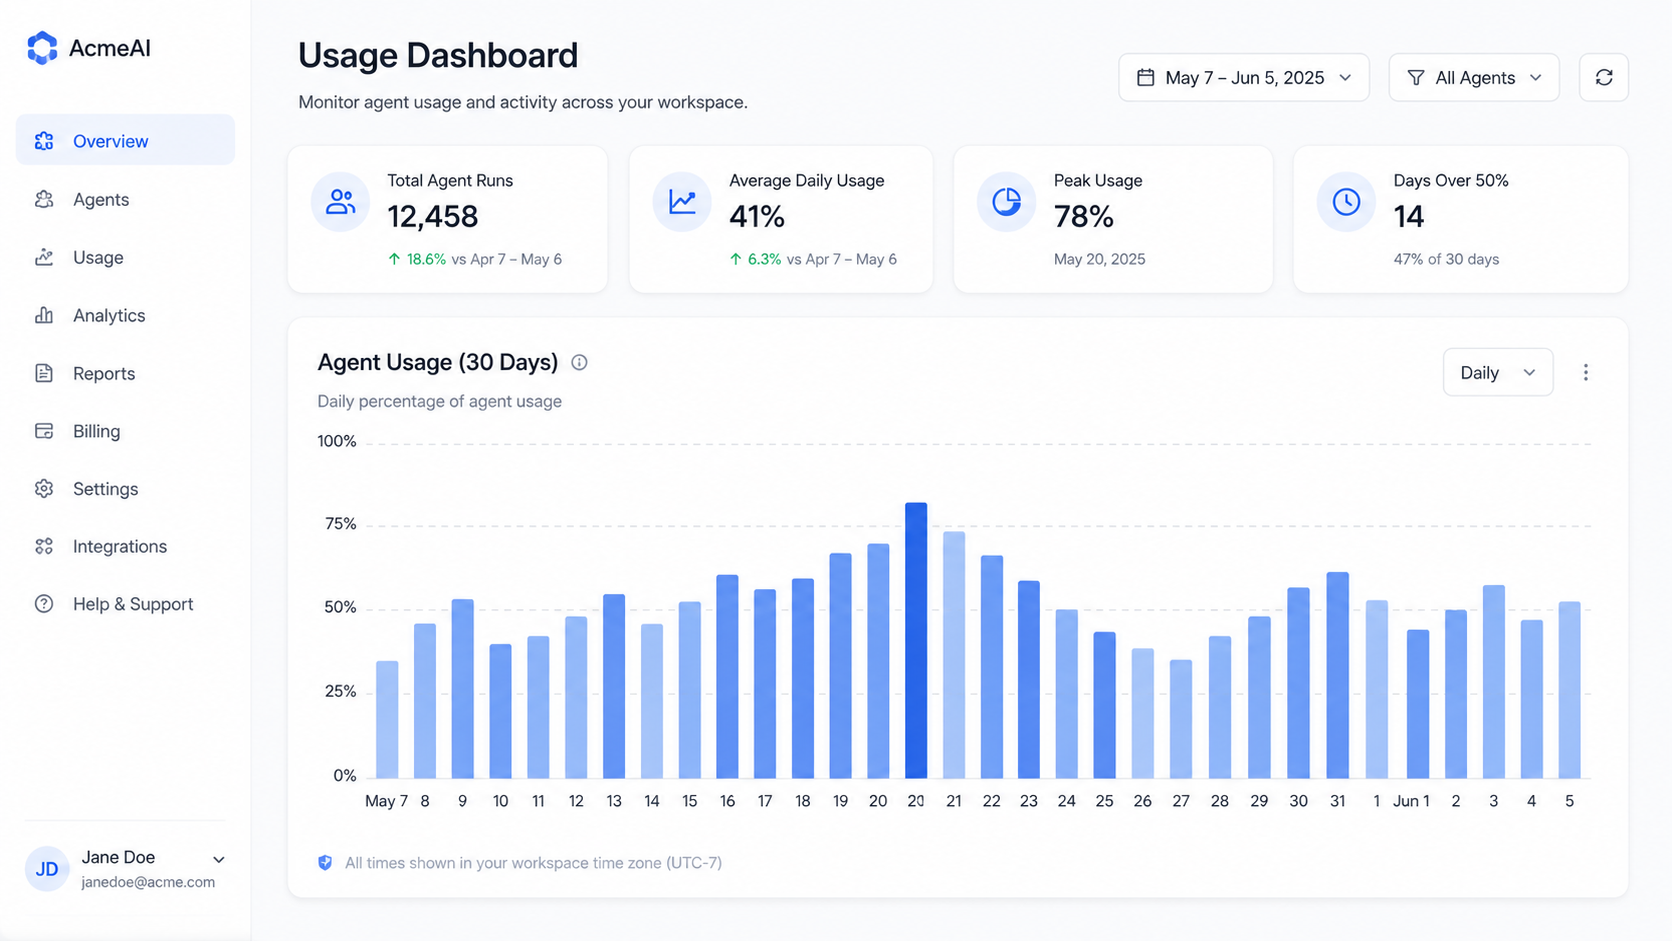
Task: Click the Days Over 50% clock icon
Action: tap(1346, 202)
